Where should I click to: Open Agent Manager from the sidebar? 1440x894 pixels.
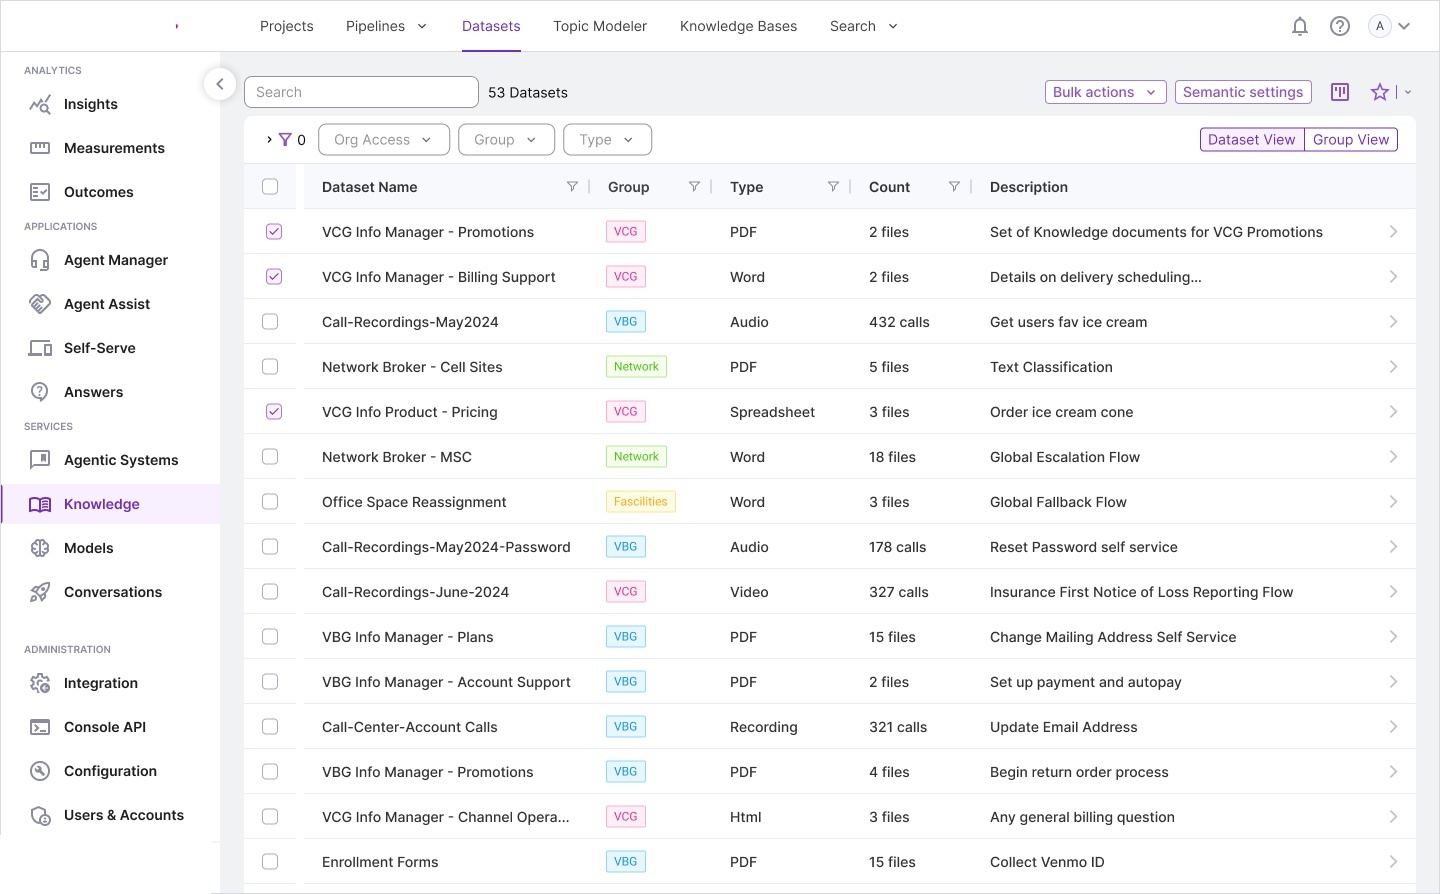(116, 260)
